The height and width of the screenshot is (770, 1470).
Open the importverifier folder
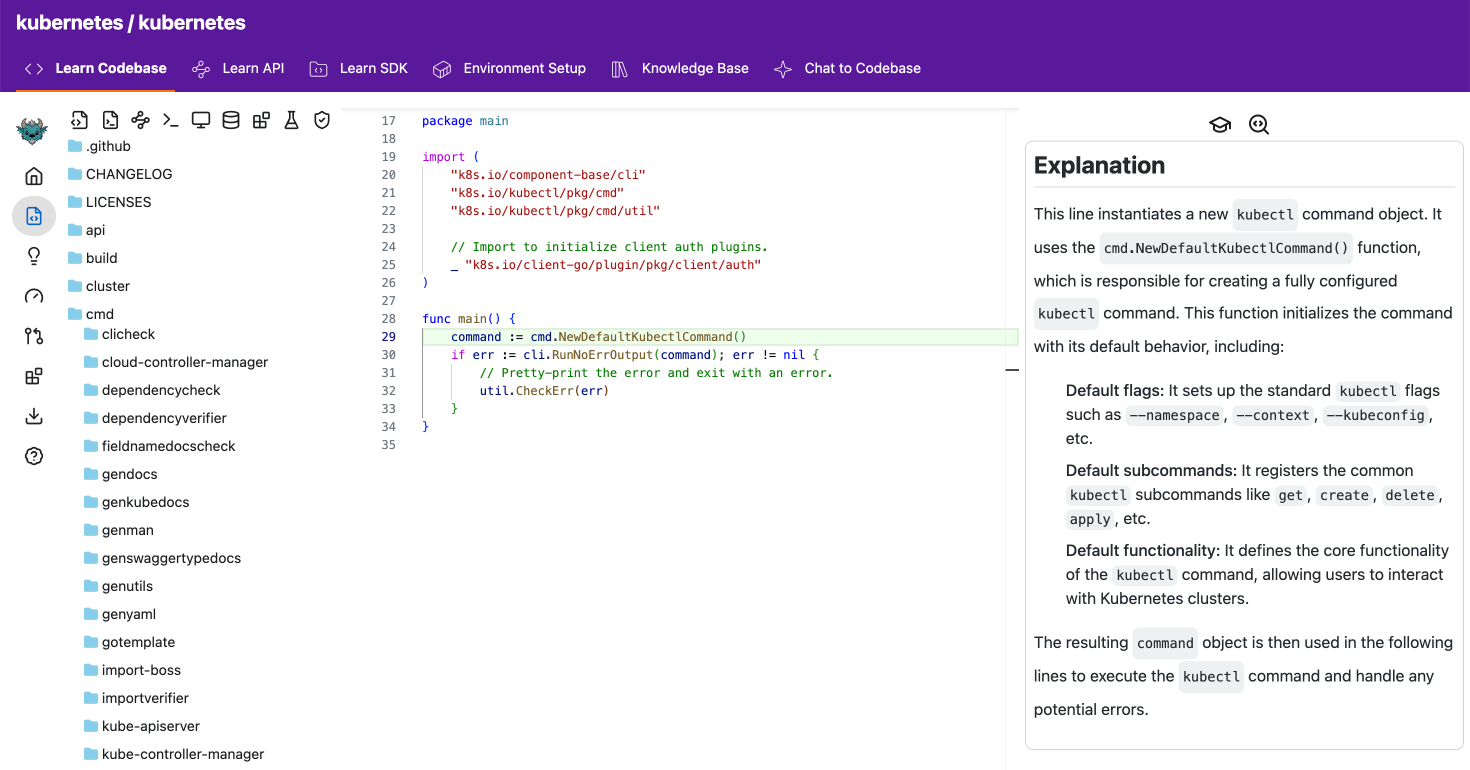[136, 698]
